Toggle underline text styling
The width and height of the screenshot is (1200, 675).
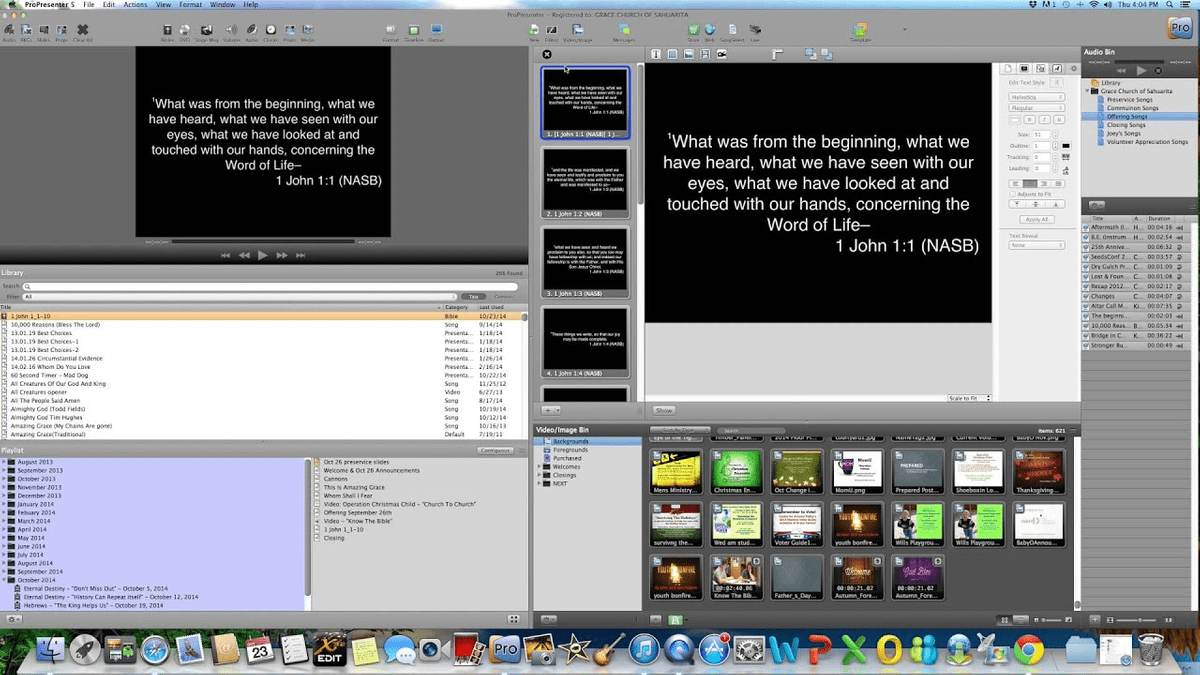(1057, 119)
